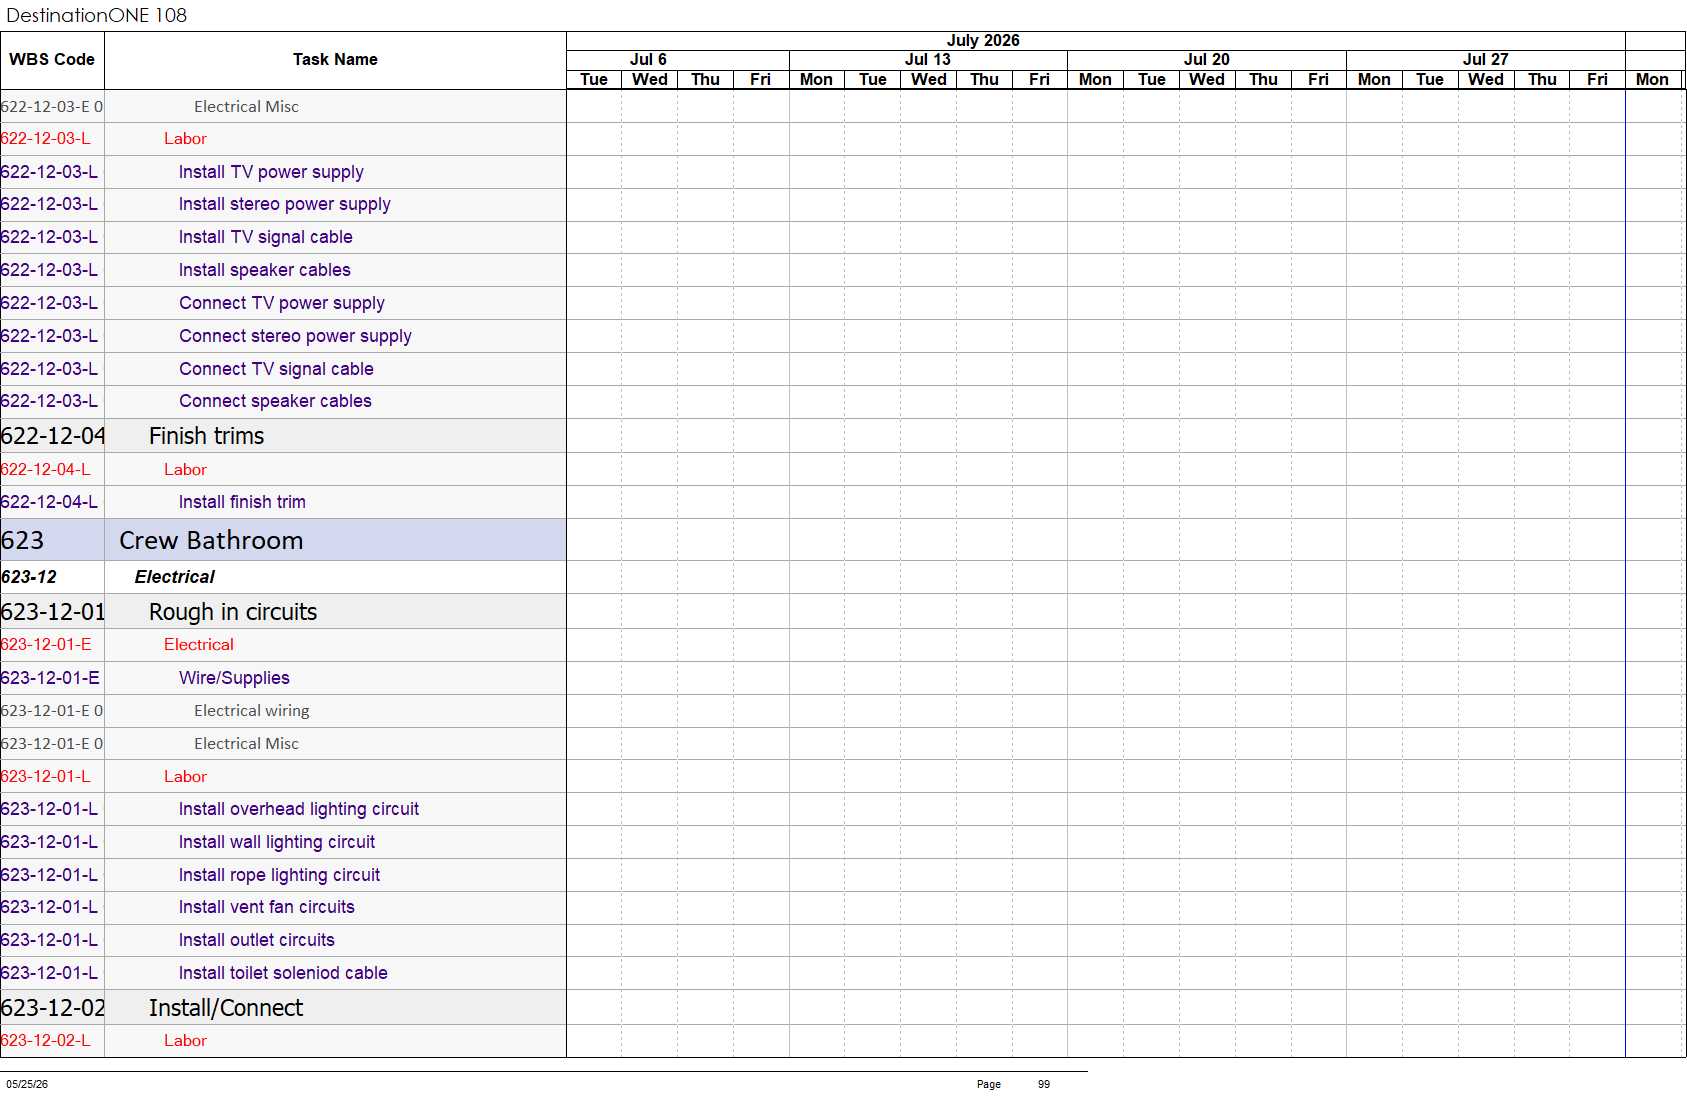The image size is (1687, 1097).
Task: Select the Install vent fan circuits task
Action: tap(266, 907)
